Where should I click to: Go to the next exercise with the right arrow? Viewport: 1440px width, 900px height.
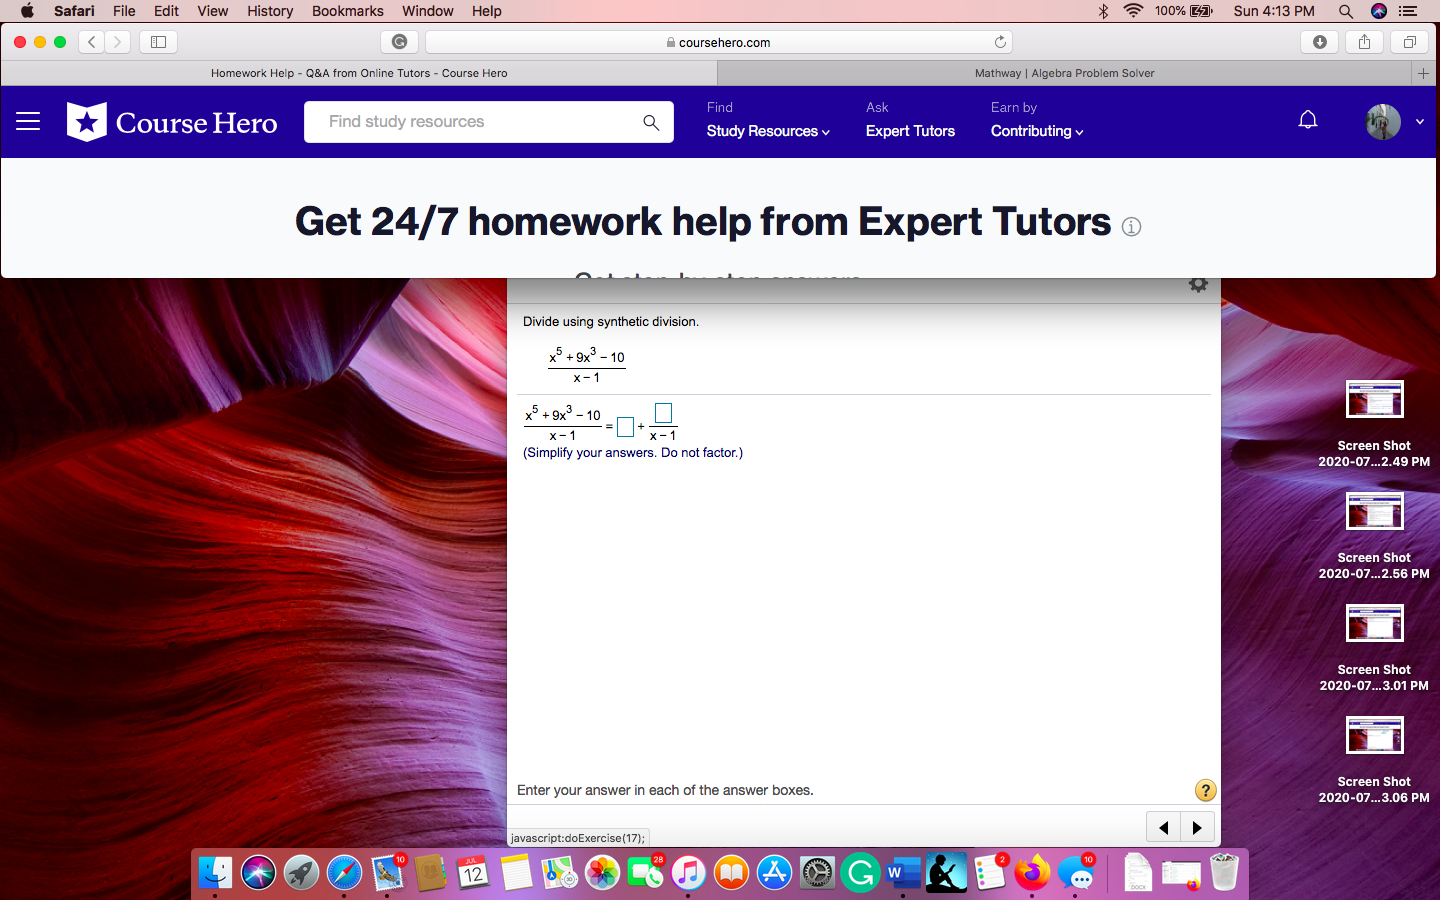pos(1197,827)
